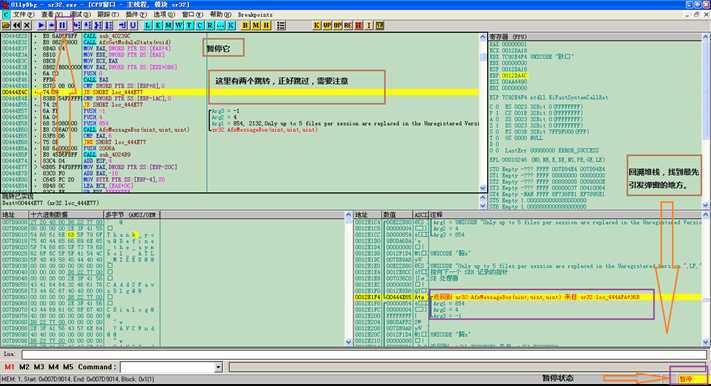This screenshot has width=711, height=386.
Task: Open the 窗口(W) menu
Action: (193, 15)
